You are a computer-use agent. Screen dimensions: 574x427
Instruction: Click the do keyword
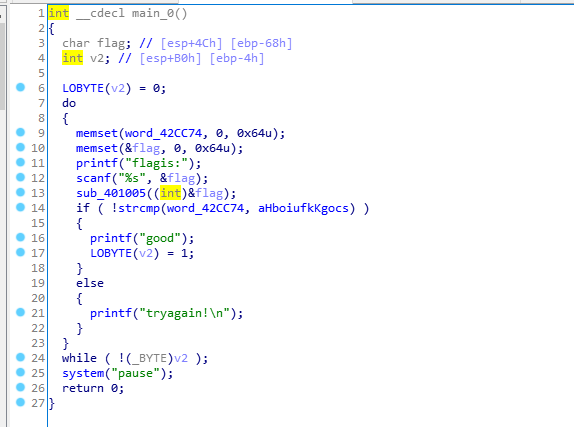69,103
